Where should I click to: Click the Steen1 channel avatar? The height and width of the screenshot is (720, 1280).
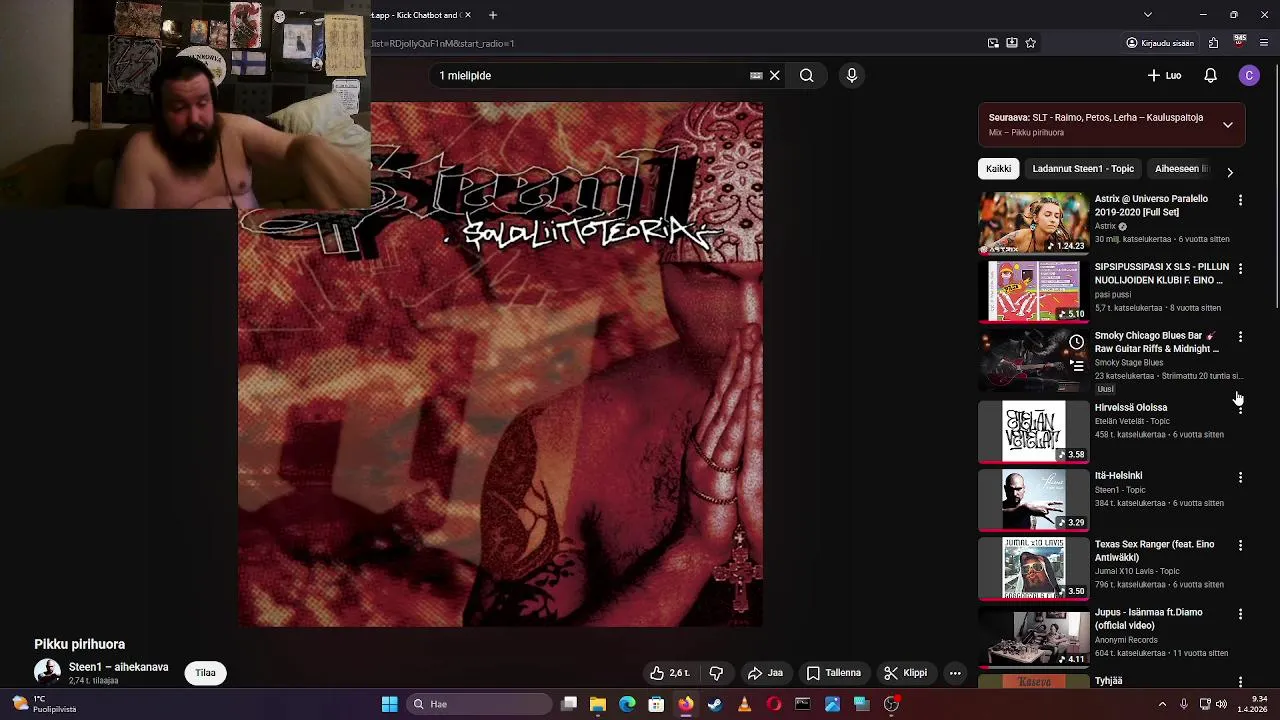pos(47,673)
